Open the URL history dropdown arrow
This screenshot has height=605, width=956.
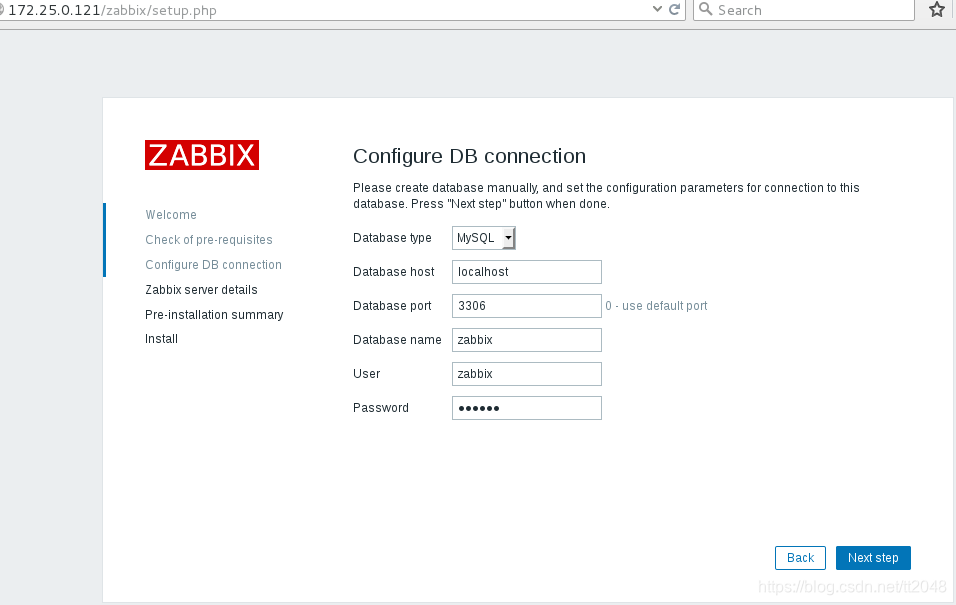click(x=657, y=9)
